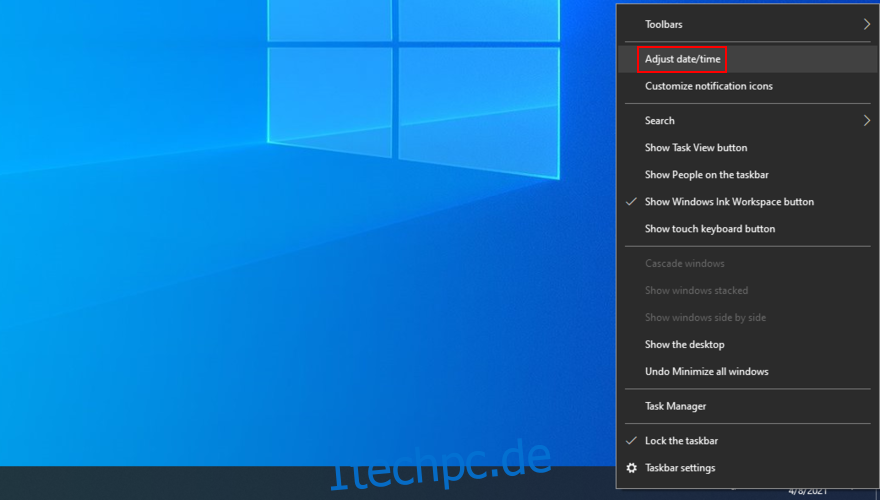Enable Show People on the taskbar
Image resolution: width=880 pixels, height=500 pixels.
(748, 175)
